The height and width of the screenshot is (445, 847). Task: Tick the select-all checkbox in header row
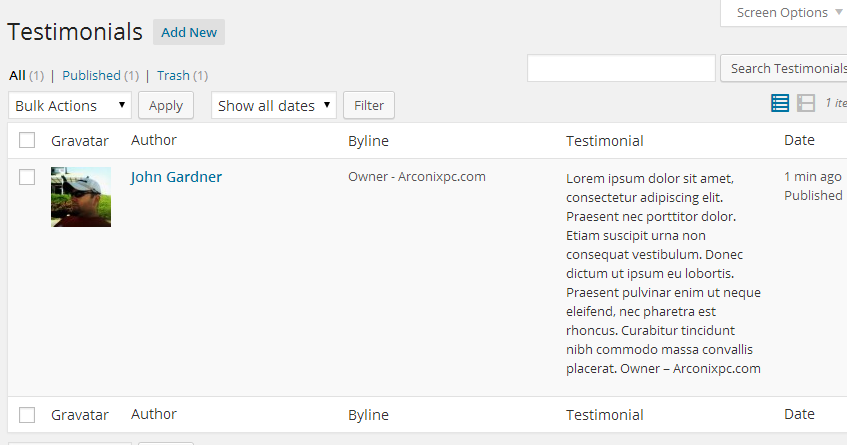pos(27,140)
